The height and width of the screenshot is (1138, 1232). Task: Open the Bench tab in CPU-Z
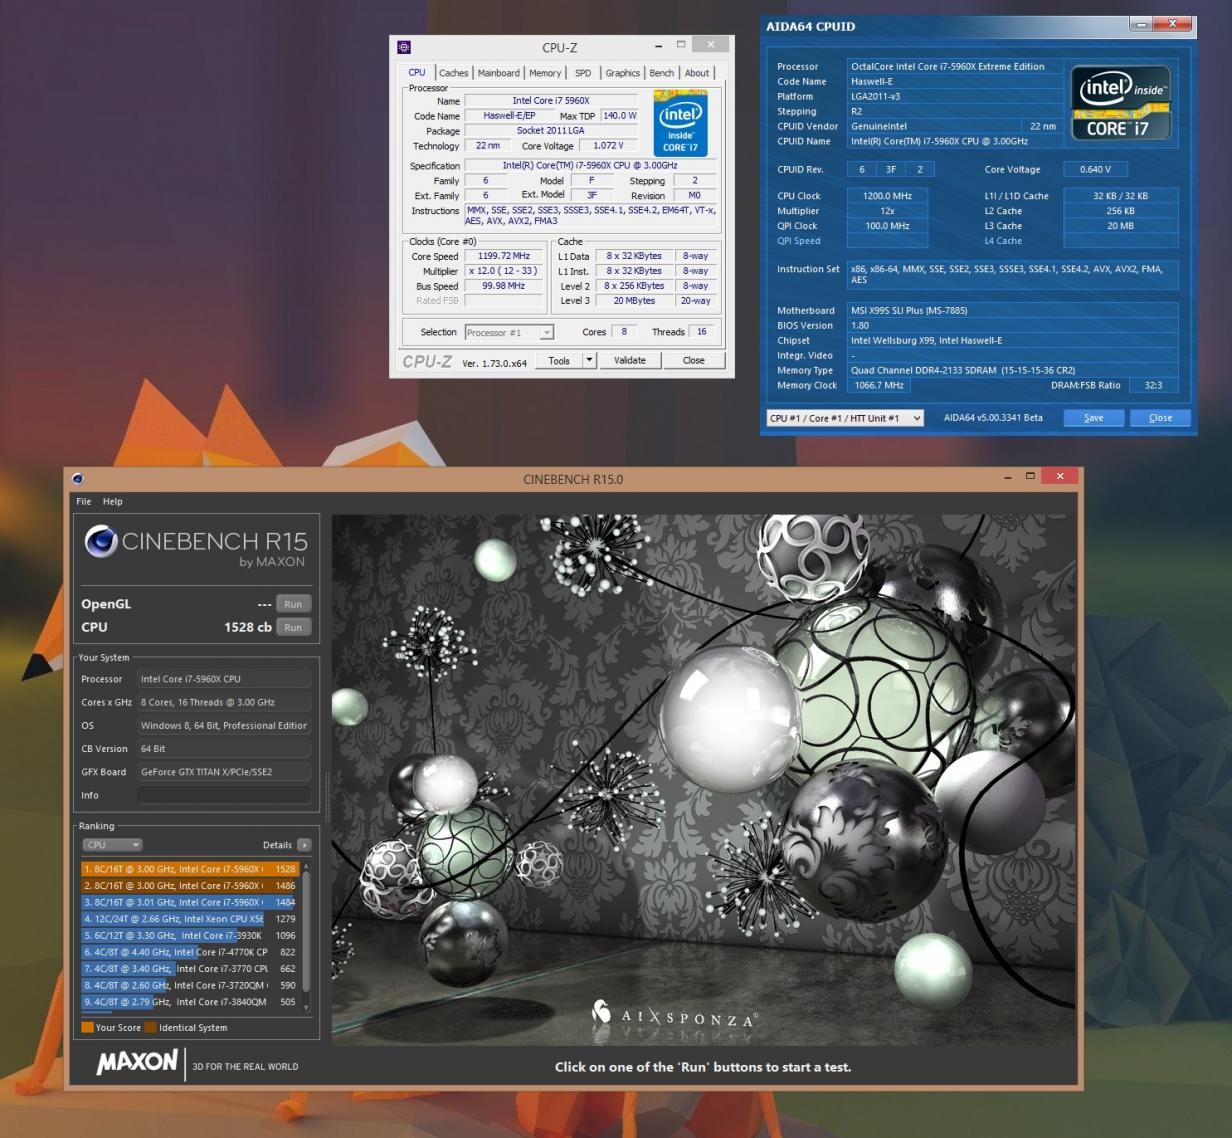coord(661,73)
